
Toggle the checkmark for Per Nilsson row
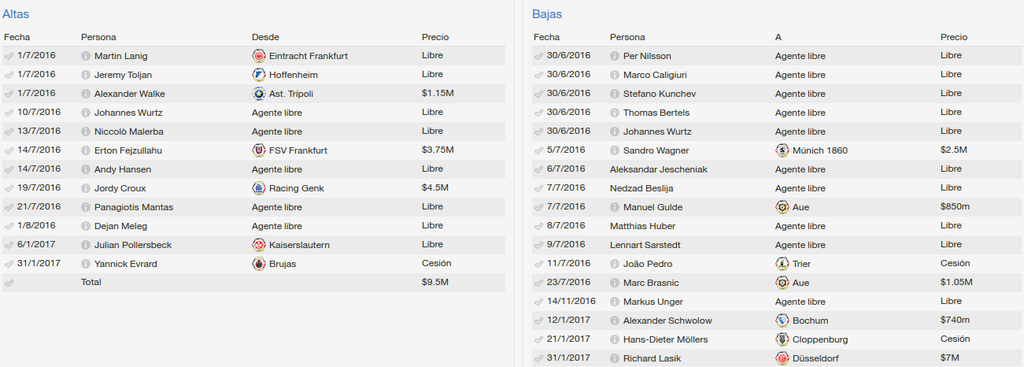538,56
